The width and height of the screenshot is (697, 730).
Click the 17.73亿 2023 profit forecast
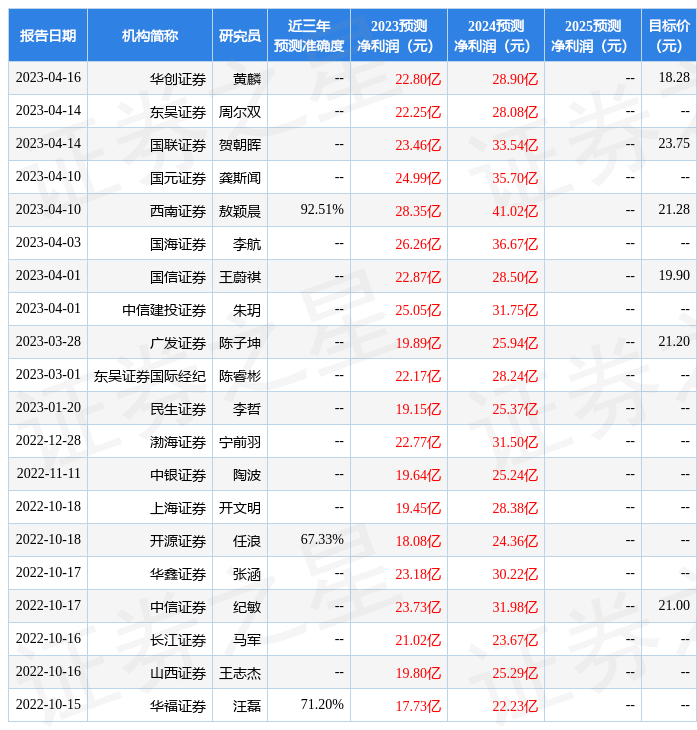[x=418, y=706]
